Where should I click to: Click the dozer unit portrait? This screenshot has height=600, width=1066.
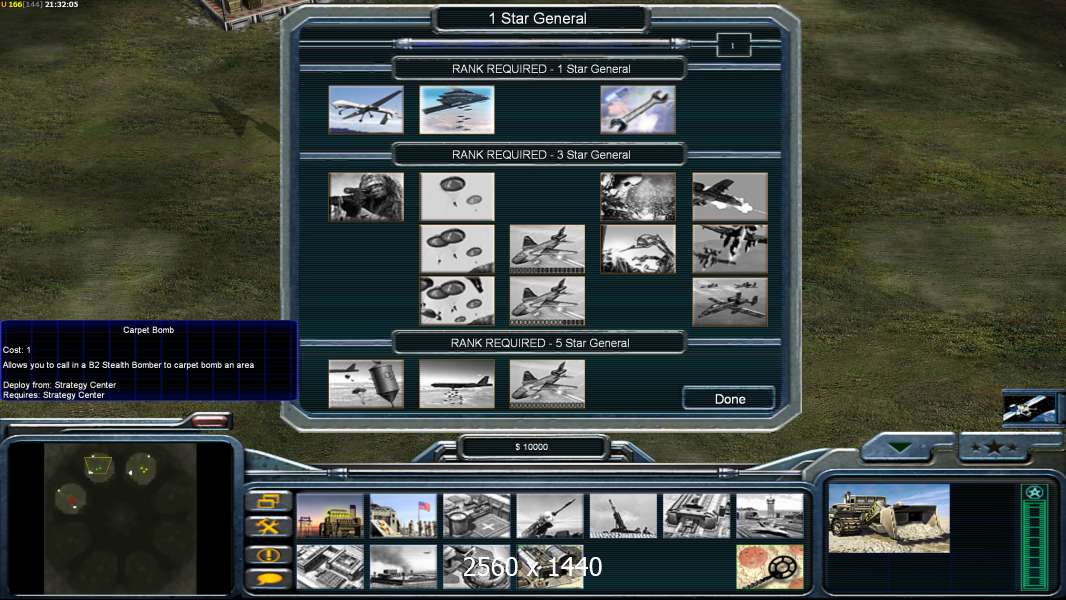click(889, 518)
